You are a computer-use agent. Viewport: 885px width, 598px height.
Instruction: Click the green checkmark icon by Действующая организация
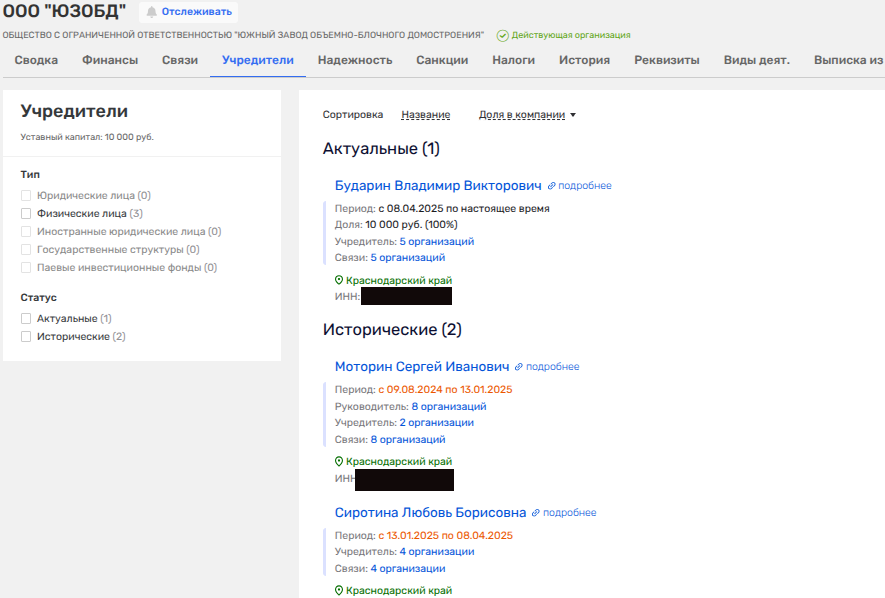[502, 35]
